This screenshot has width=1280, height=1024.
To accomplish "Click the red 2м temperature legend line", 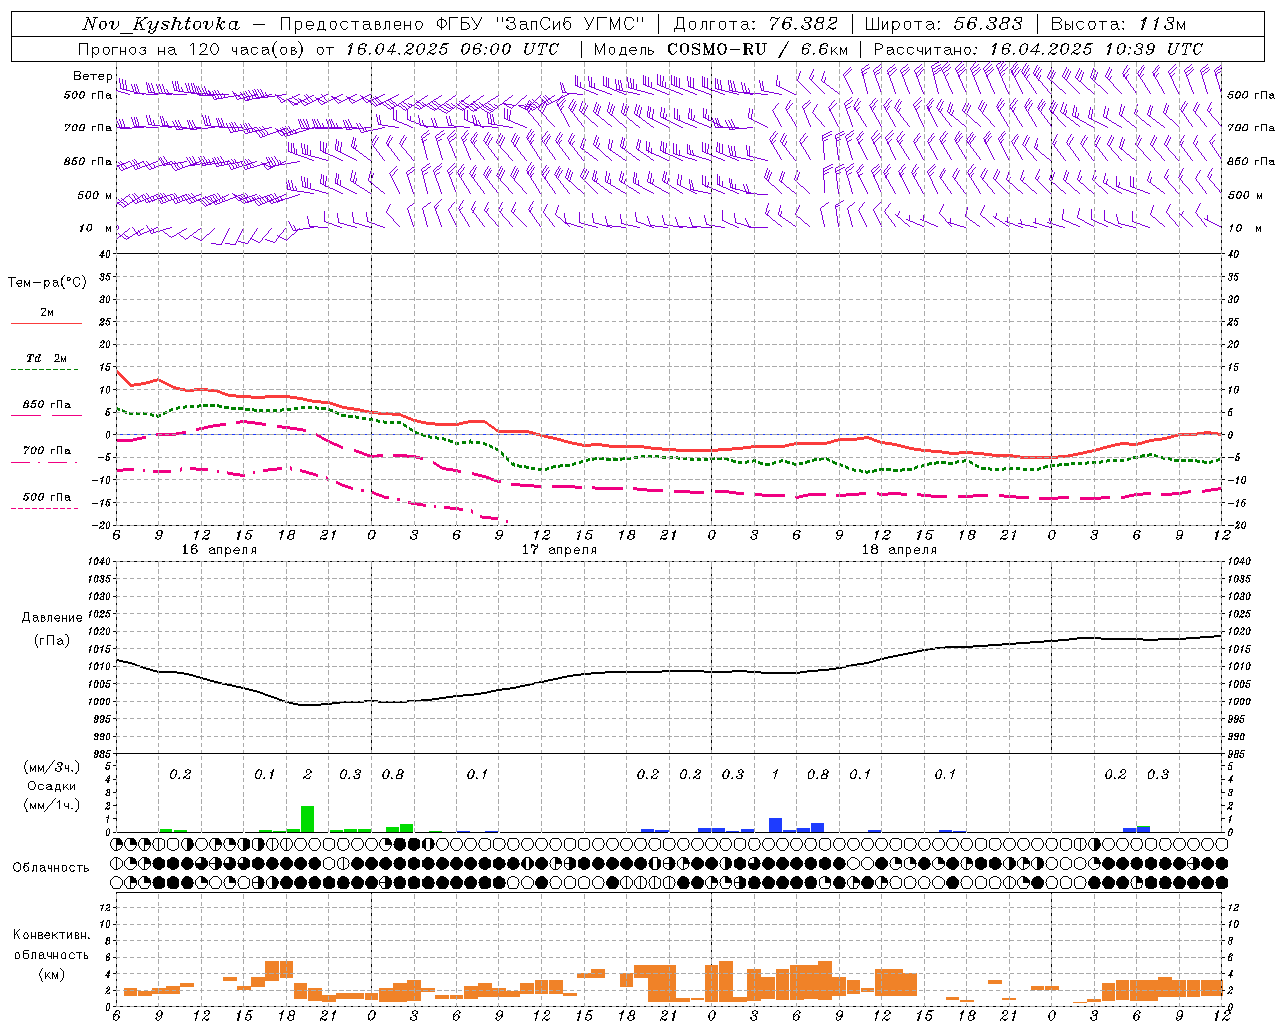I will click(x=46, y=323).
